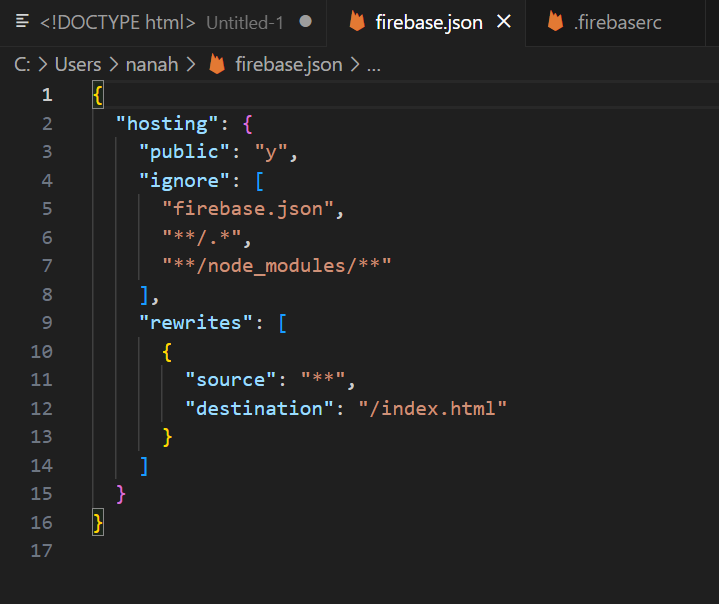Screen dimensions: 719x604
Task: Click the chevron after C: in breadcrumb
Action: (x=43, y=65)
